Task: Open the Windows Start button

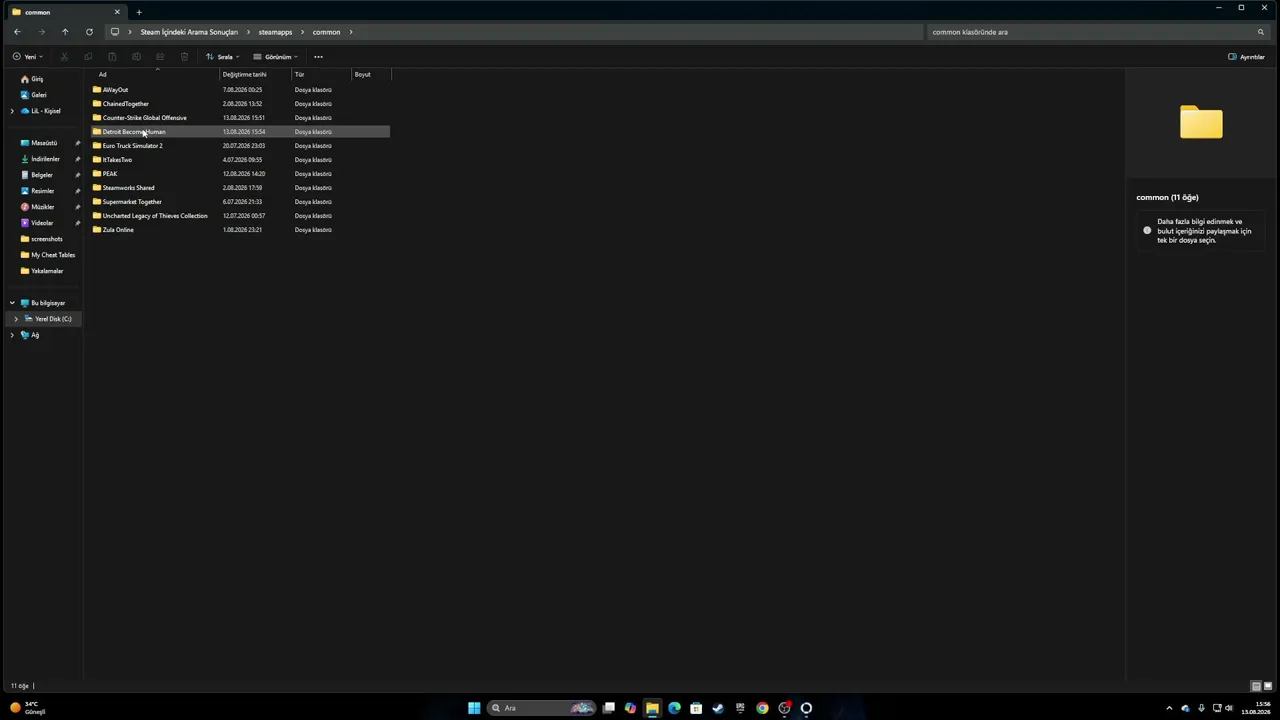Action: pos(474,708)
